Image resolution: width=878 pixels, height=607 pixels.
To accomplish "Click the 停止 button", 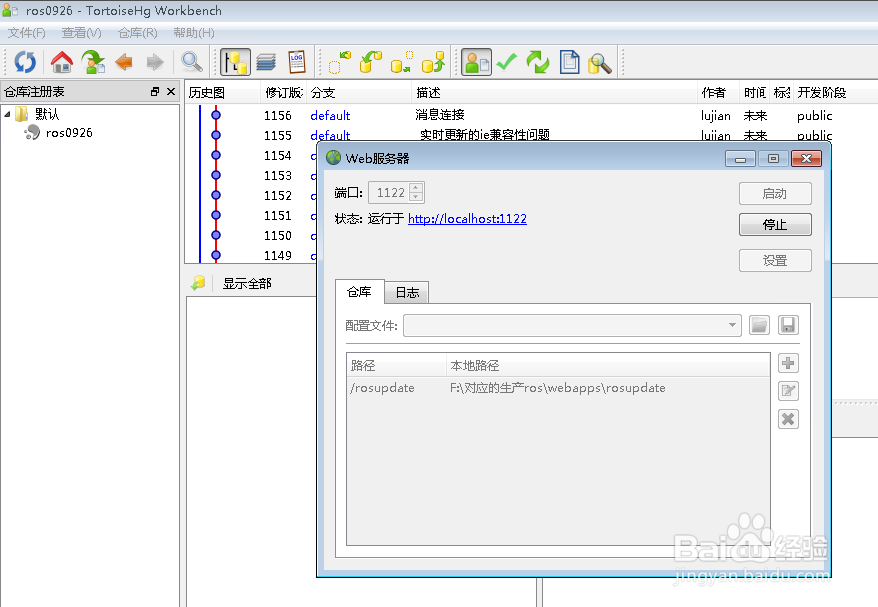I will click(x=775, y=225).
